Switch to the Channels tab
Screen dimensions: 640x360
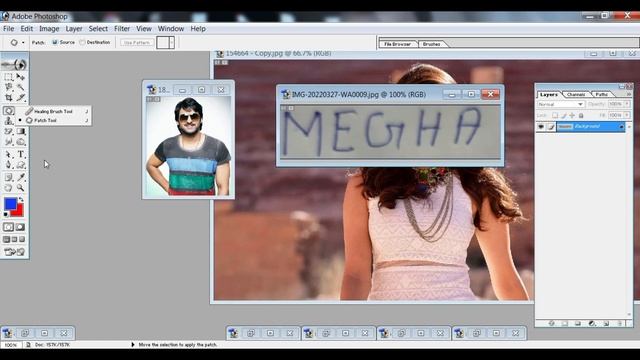pos(576,94)
